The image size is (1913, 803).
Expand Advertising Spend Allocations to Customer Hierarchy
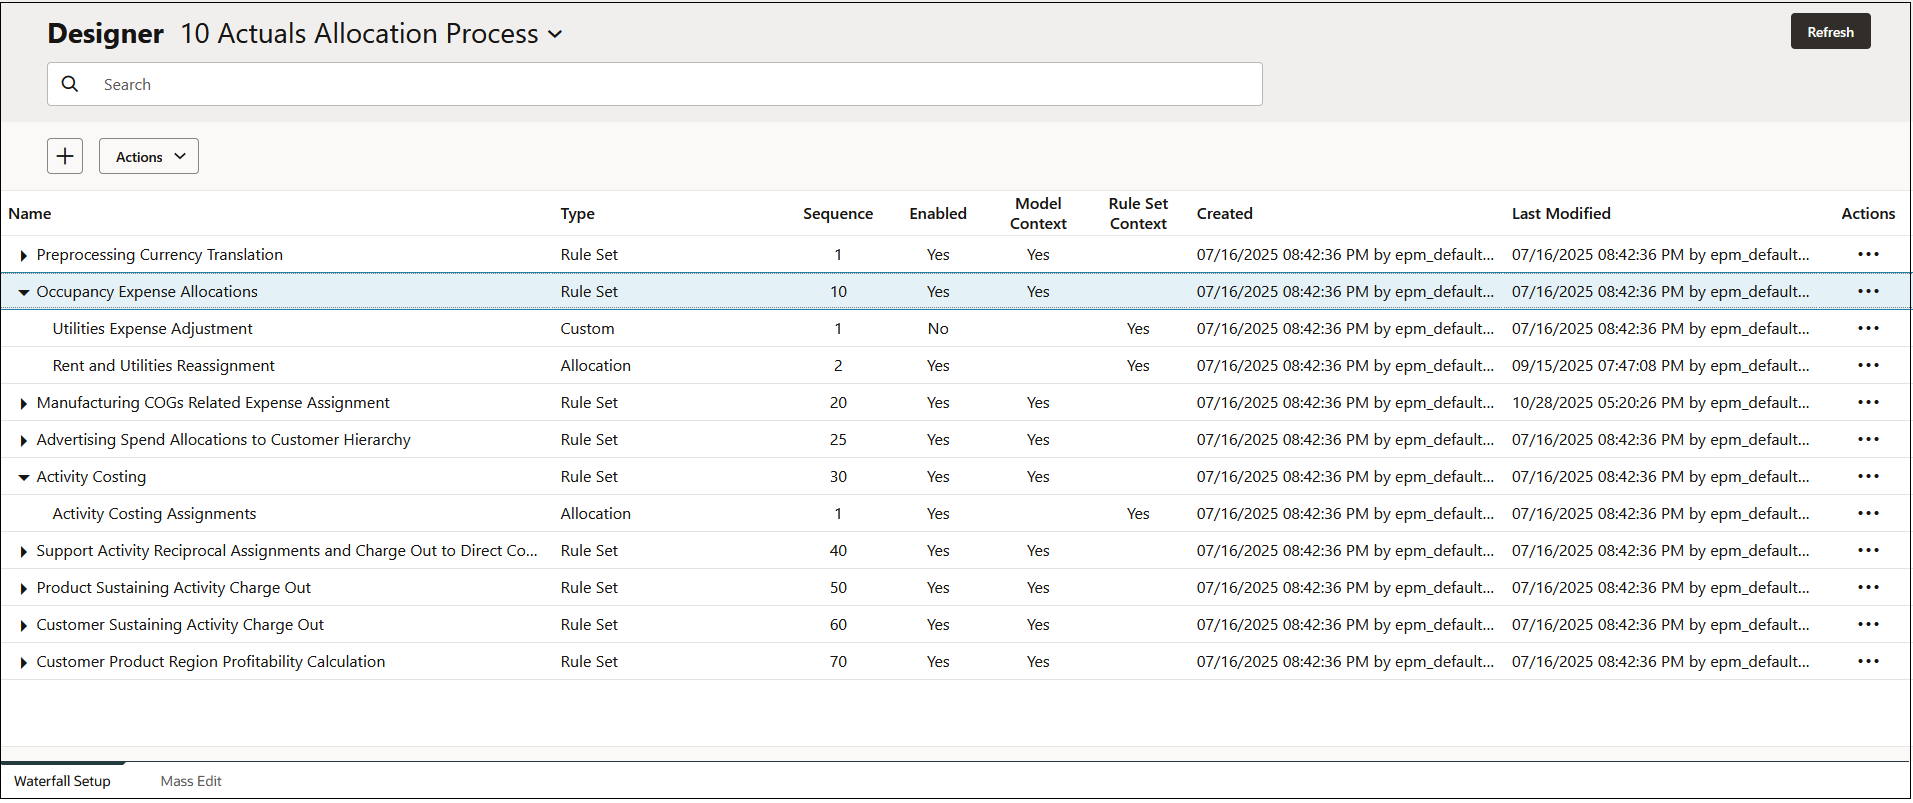click(x=23, y=440)
